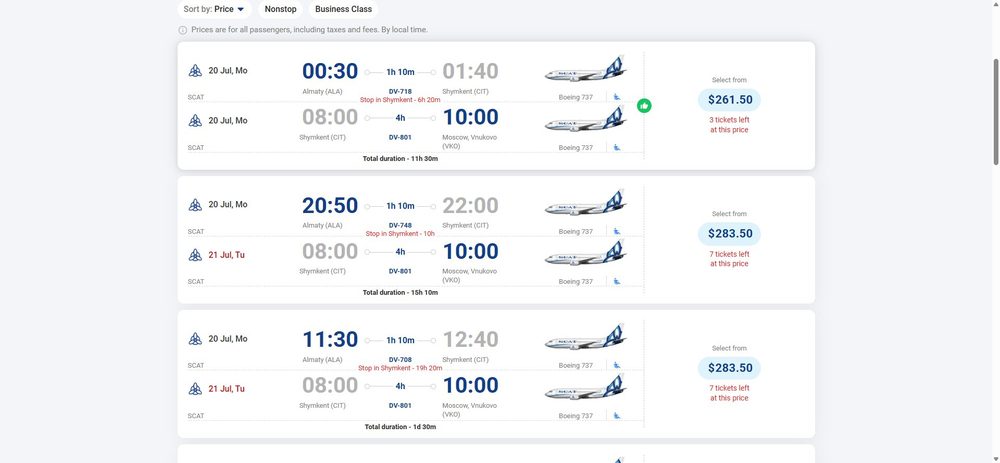1000x463 pixels.
Task: Toggle the Business Class filter
Action: [343, 9]
